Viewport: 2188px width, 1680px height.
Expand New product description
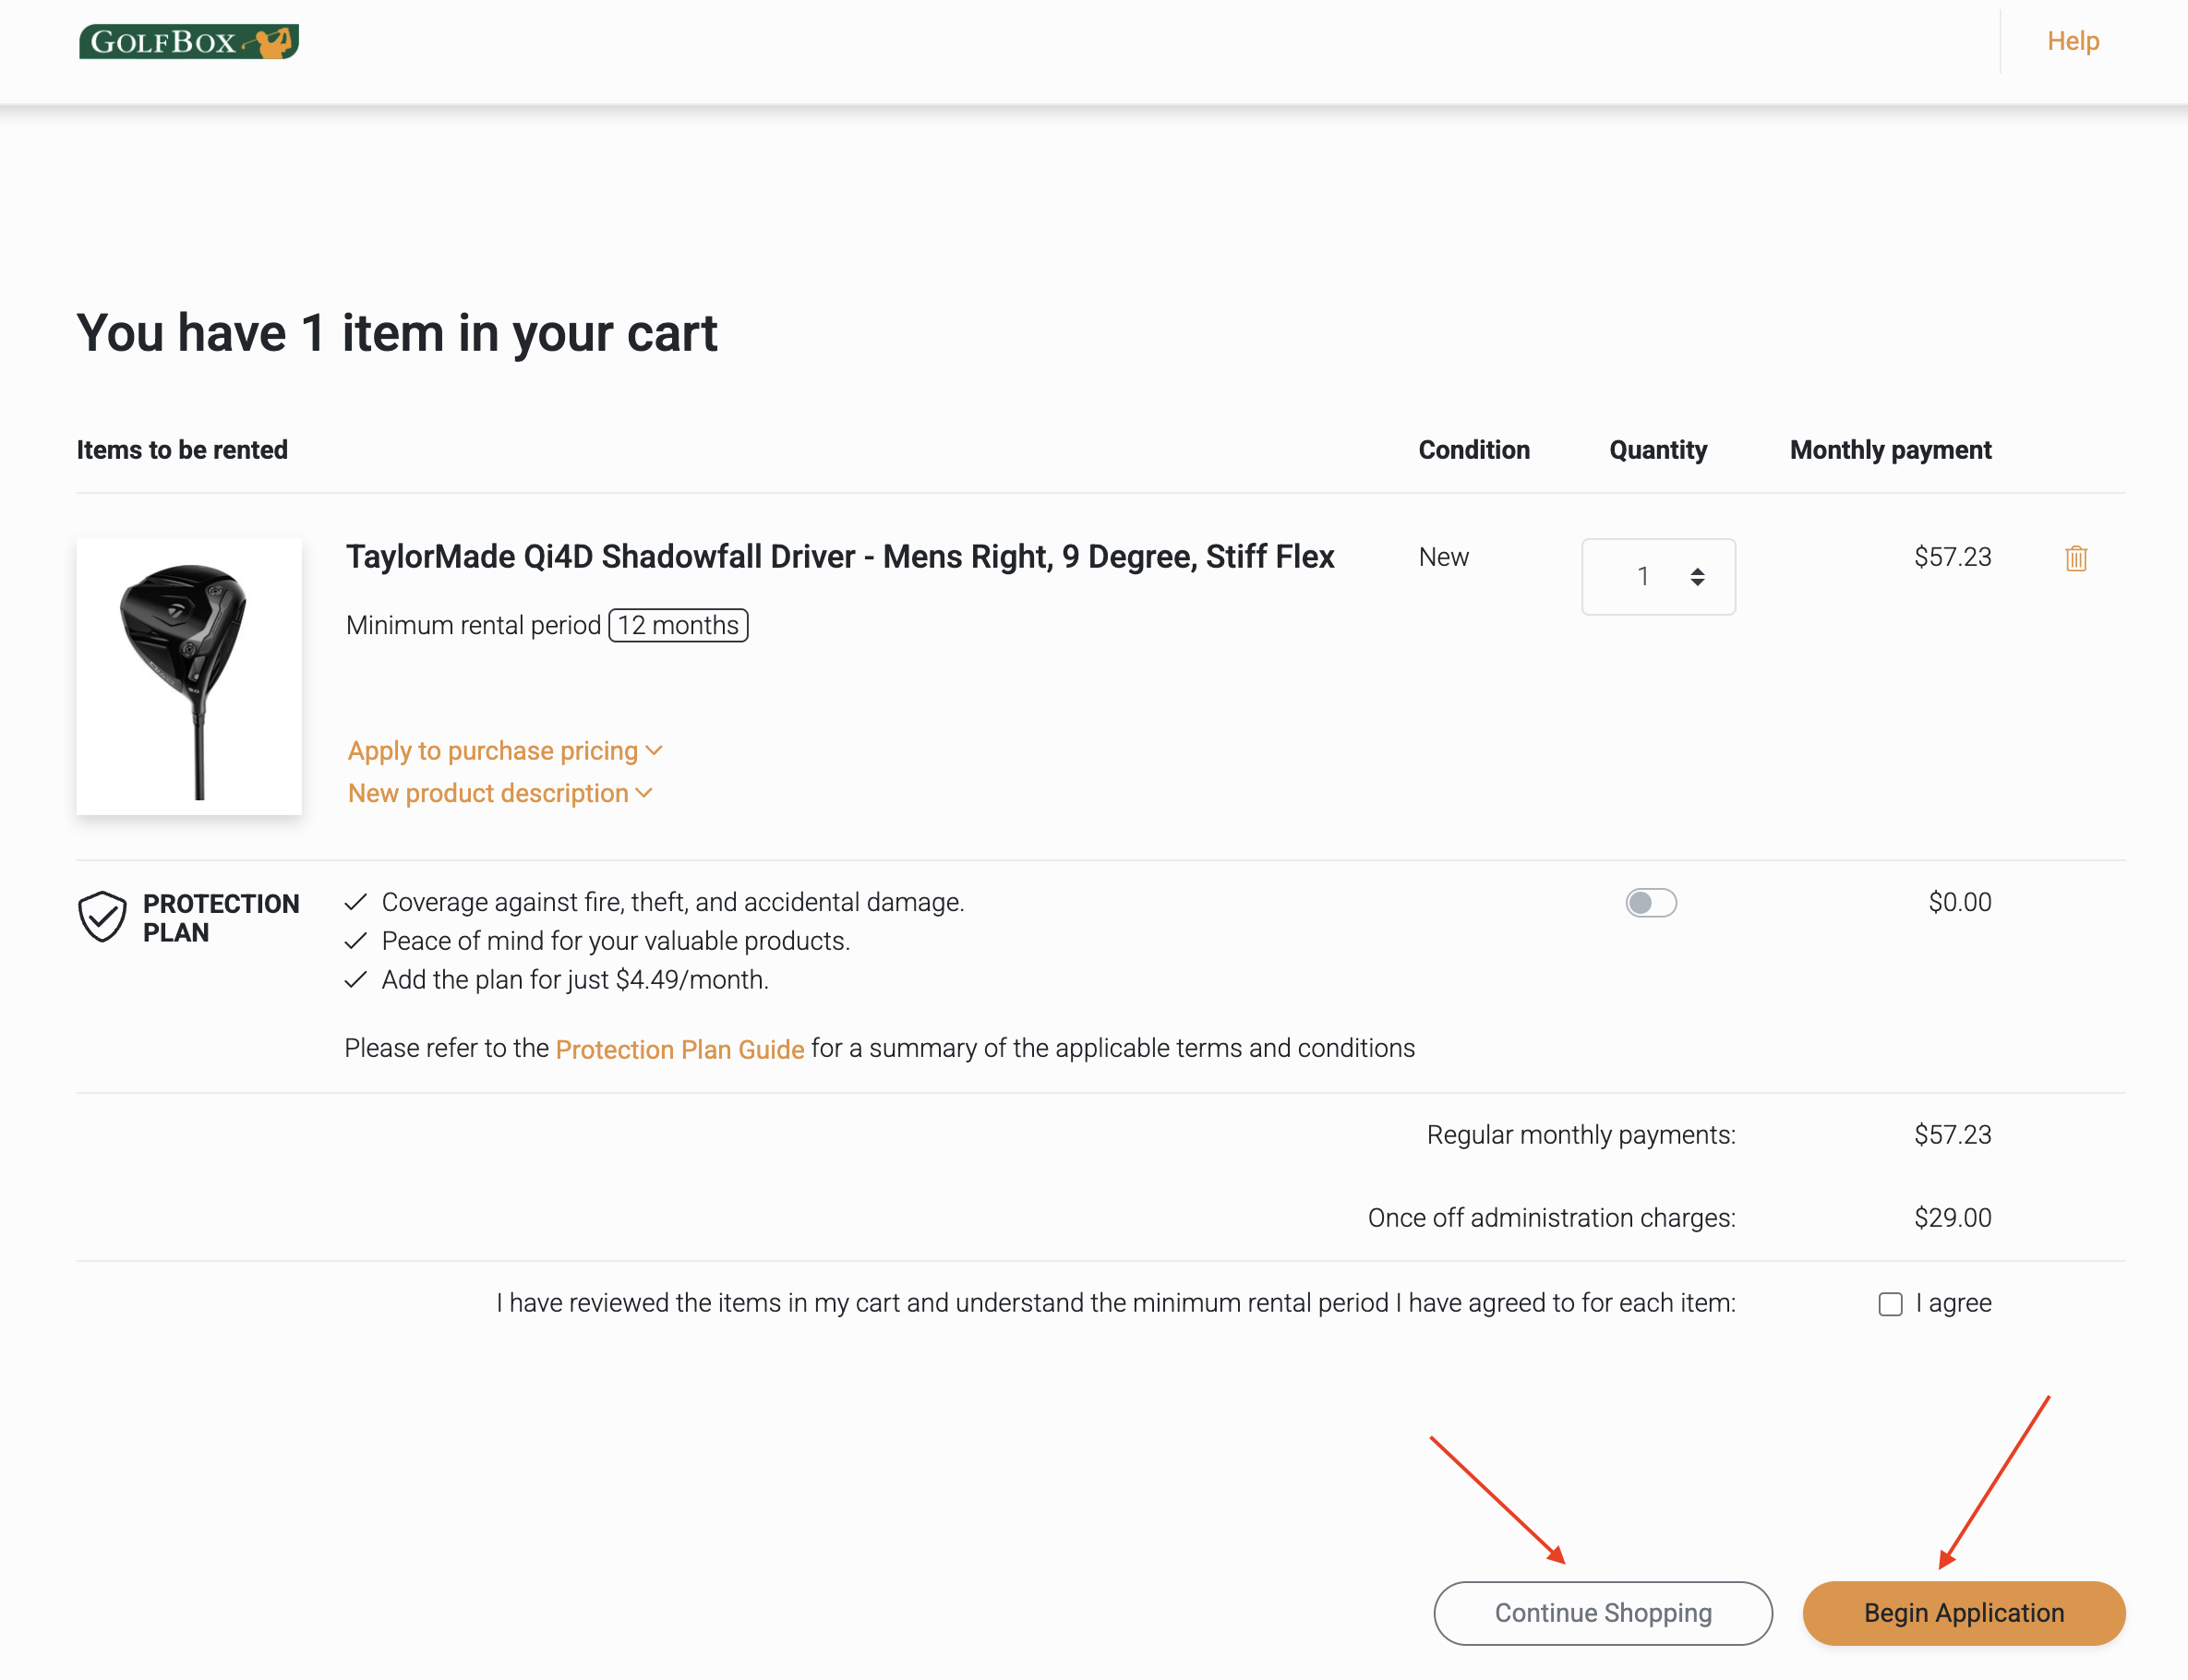500,793
